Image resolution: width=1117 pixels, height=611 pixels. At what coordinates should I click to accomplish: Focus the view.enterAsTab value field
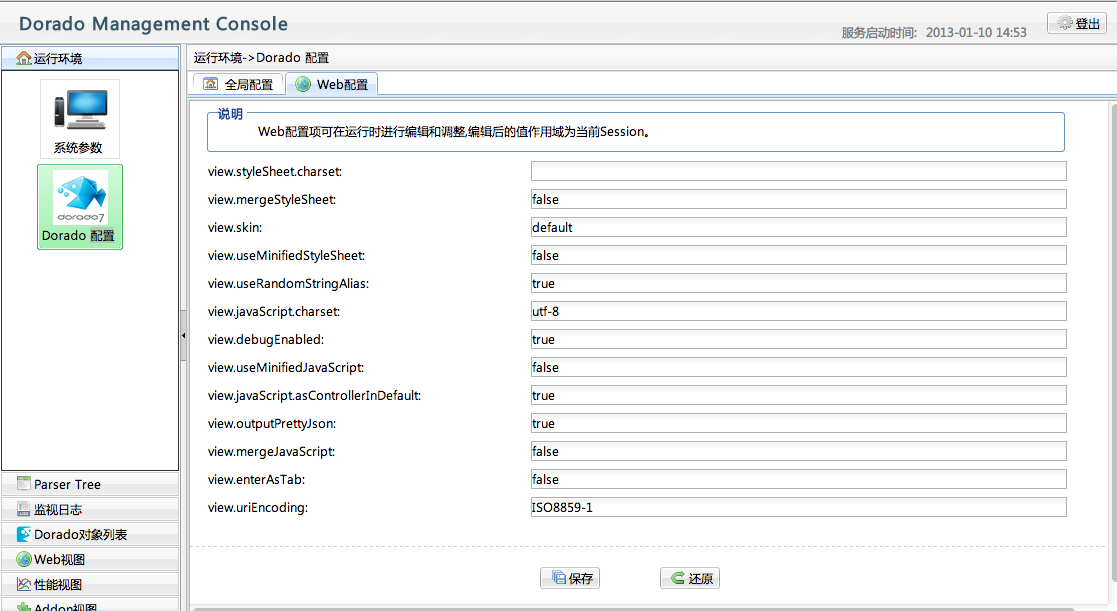tap(798, 479)
